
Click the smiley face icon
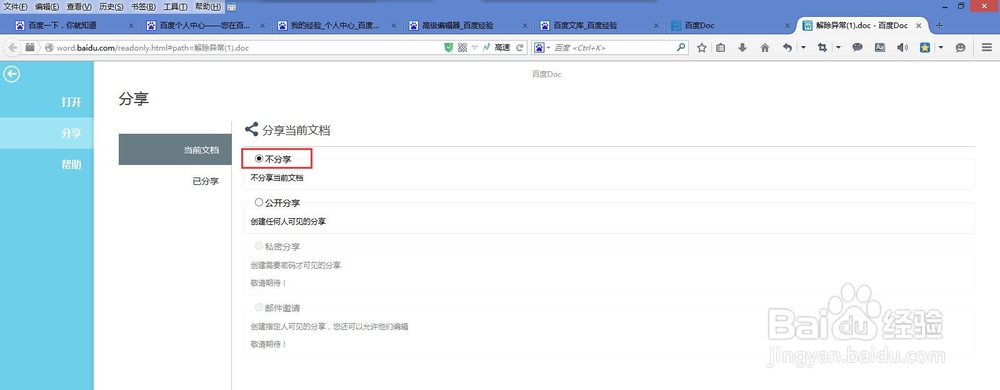960,47
